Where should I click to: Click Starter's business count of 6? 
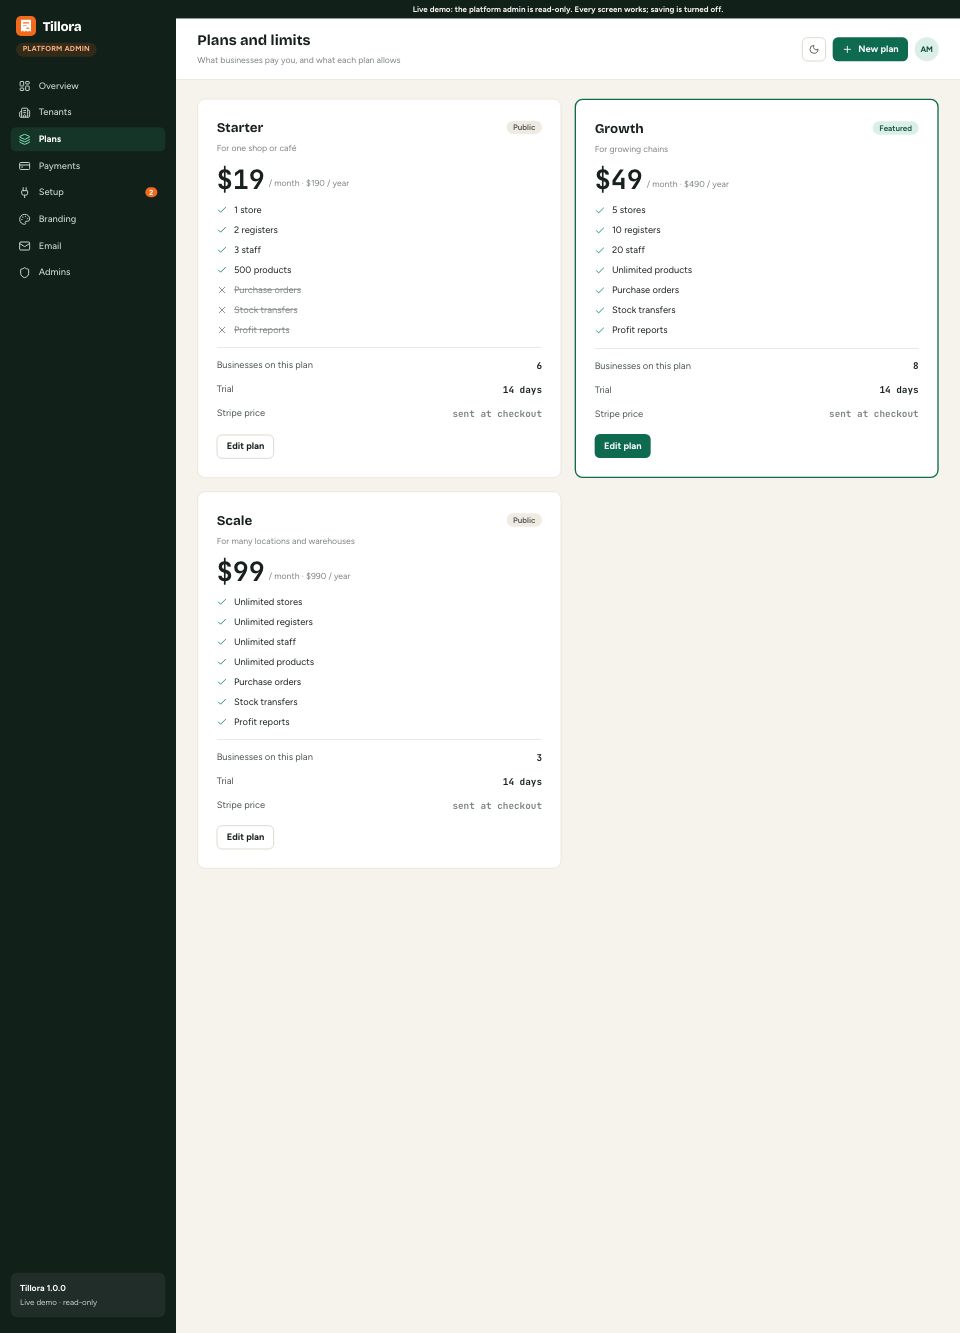click(x=539, y=366)
